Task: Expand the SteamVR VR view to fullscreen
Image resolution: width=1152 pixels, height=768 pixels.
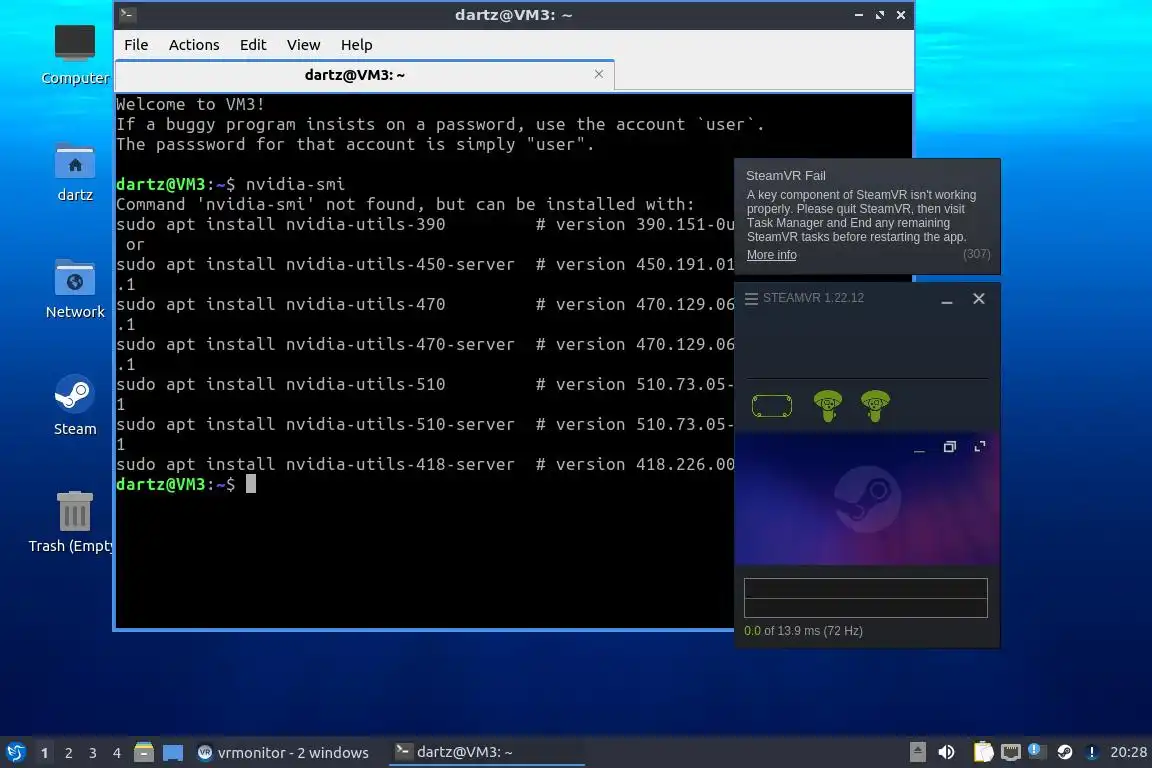Action: [x=979, y=447]
